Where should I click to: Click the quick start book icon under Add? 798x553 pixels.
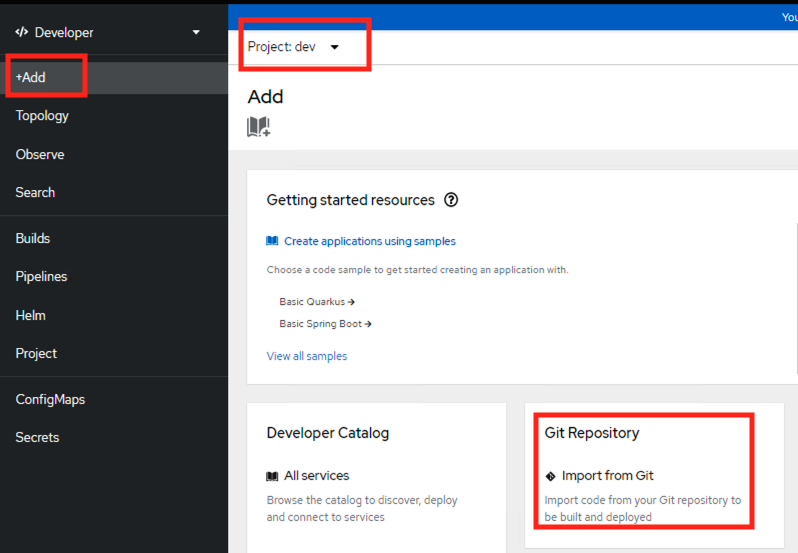pos(258,127)
